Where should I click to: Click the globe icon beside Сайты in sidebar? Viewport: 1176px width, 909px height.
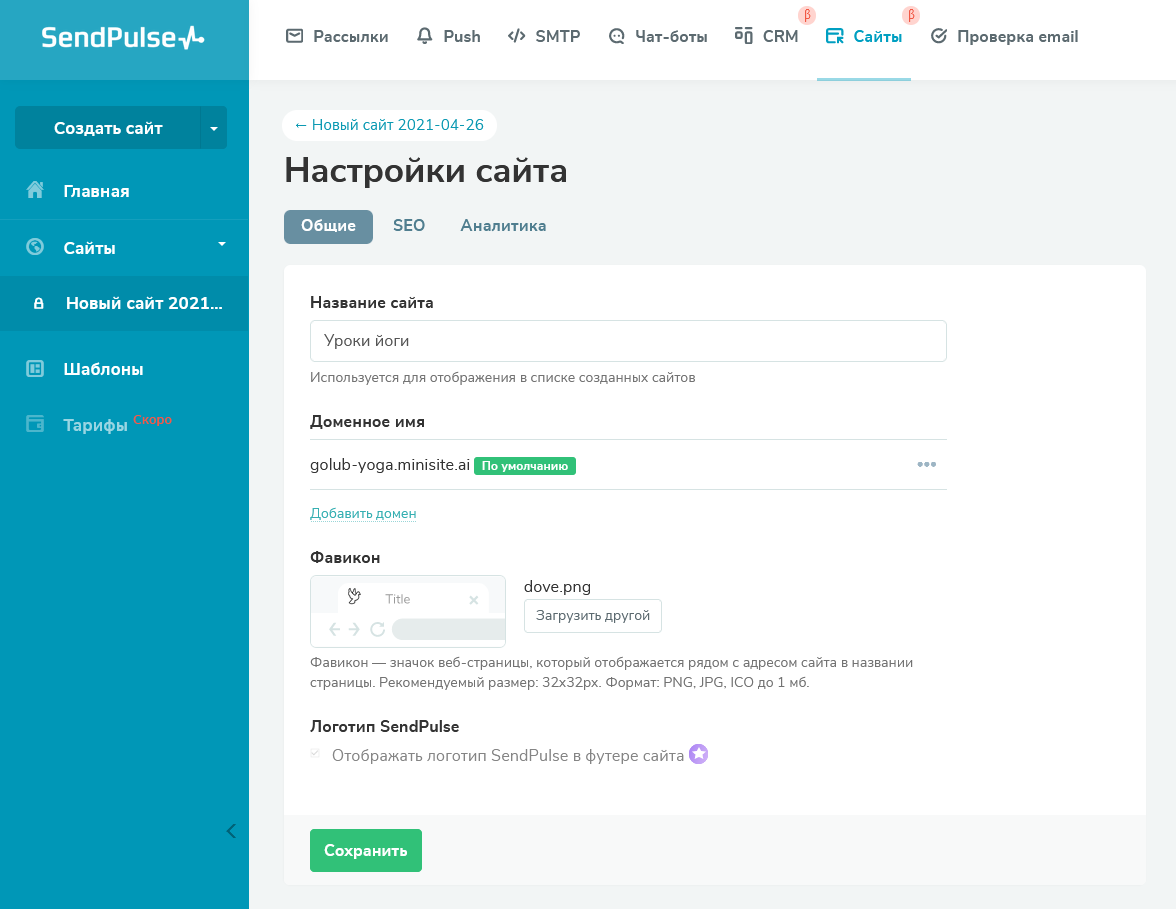tap(35, 247)
